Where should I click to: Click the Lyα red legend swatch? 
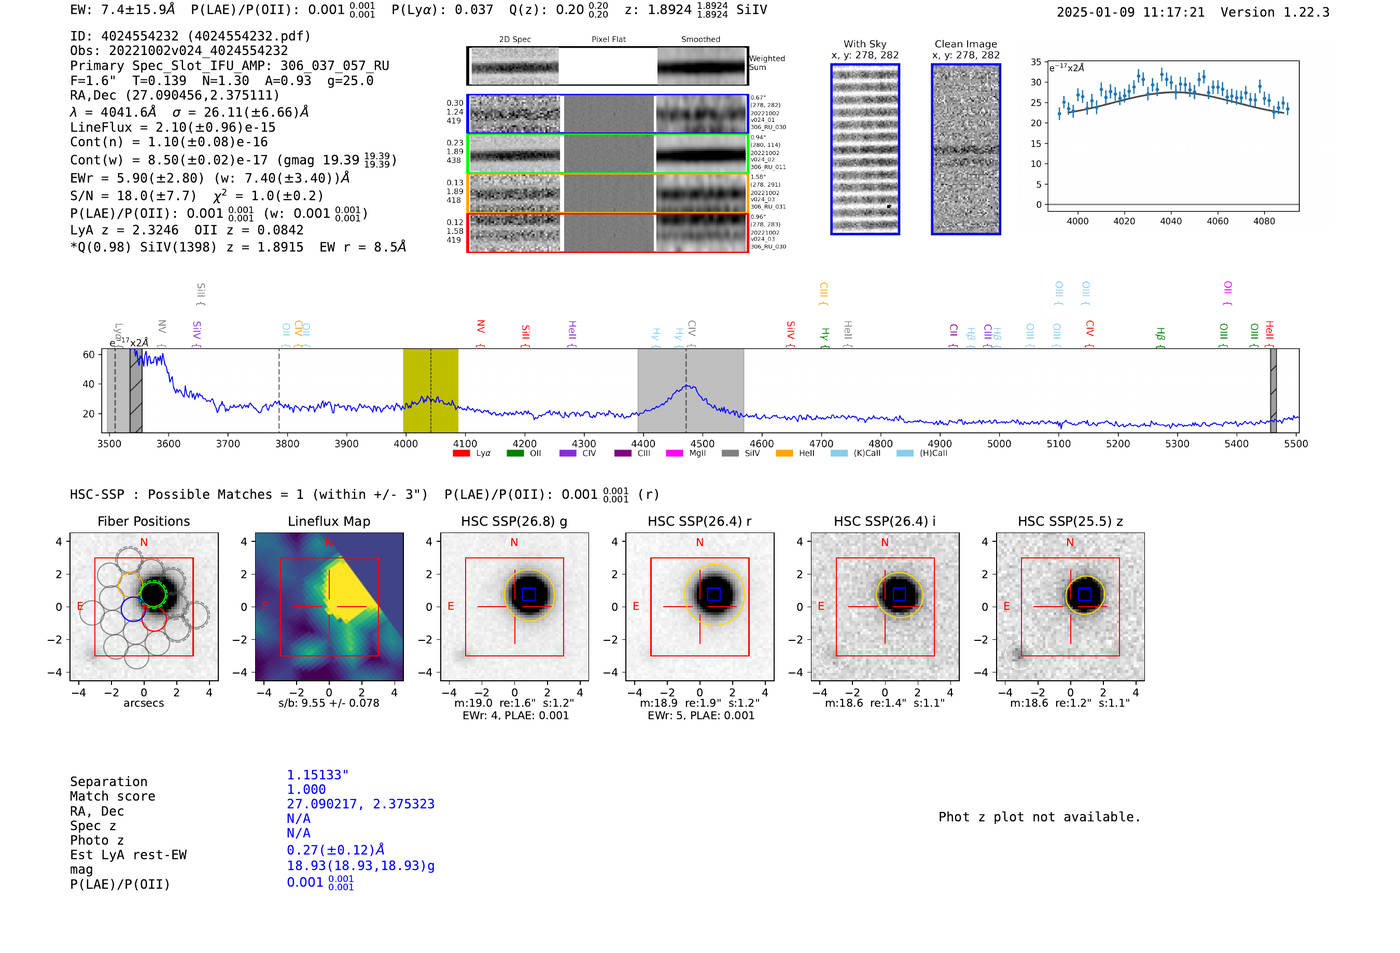461,453
